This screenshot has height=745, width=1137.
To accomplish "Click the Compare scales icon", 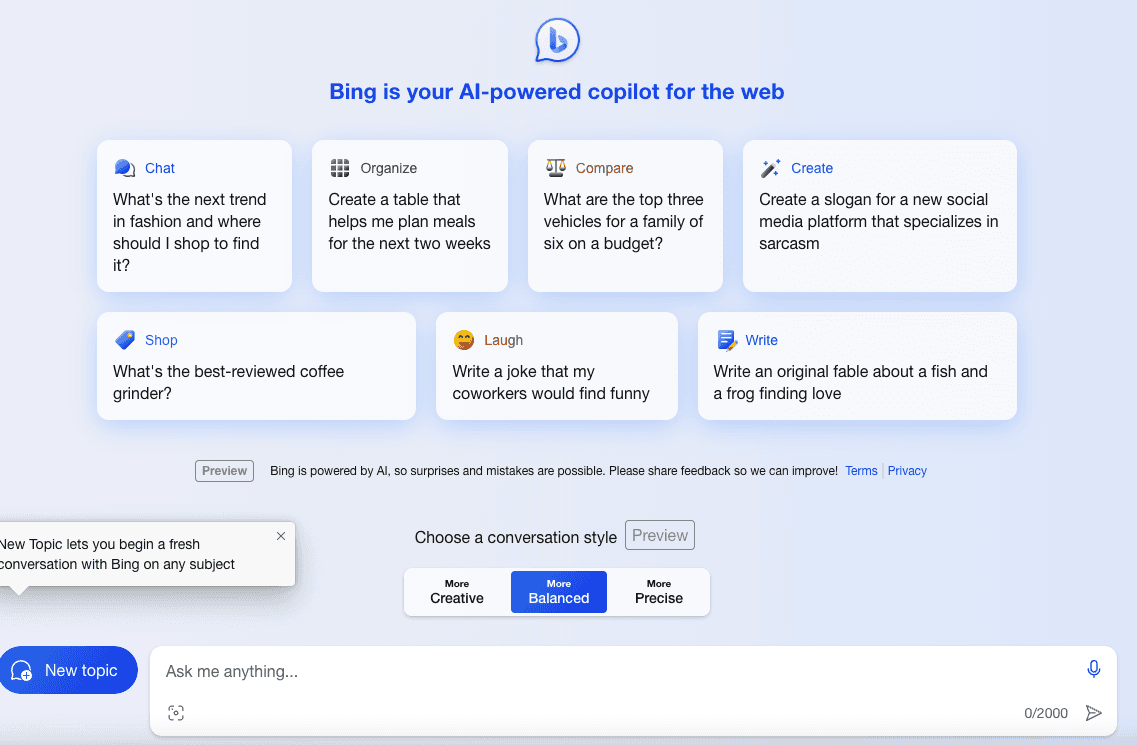I will pos(555,168).
